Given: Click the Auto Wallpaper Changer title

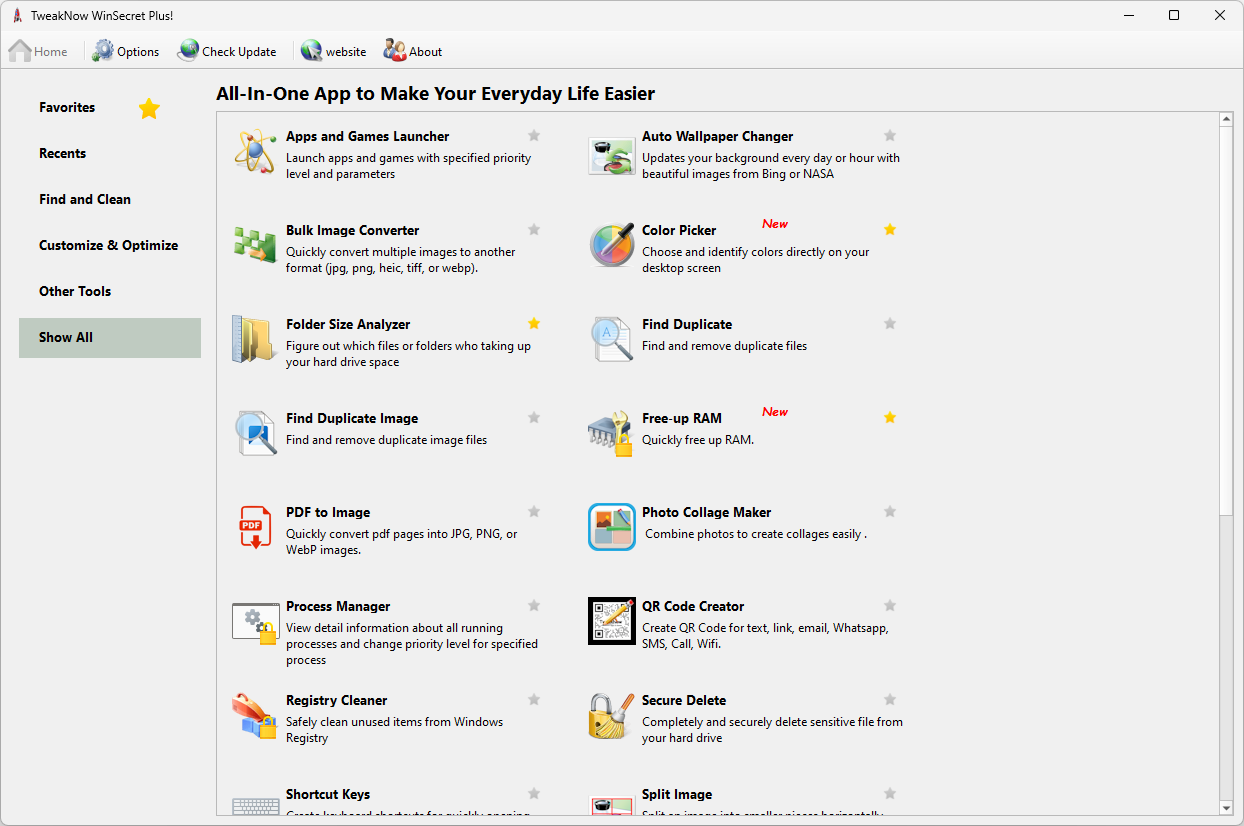Looking at the screenshot, I should (x=717, y=136).
